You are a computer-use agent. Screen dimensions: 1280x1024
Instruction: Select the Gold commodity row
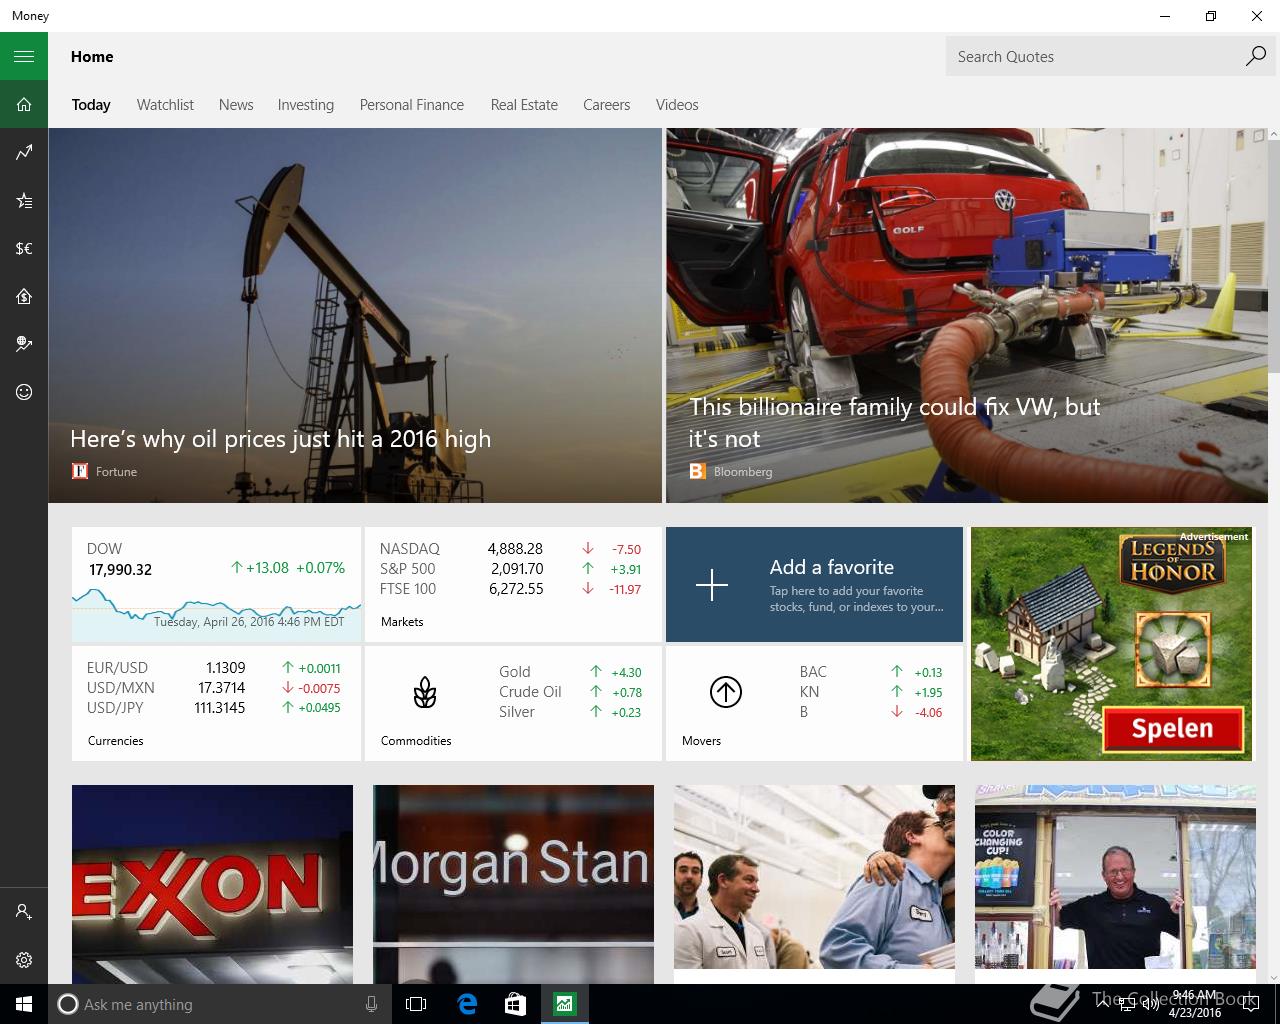click(x=570, y=672)
